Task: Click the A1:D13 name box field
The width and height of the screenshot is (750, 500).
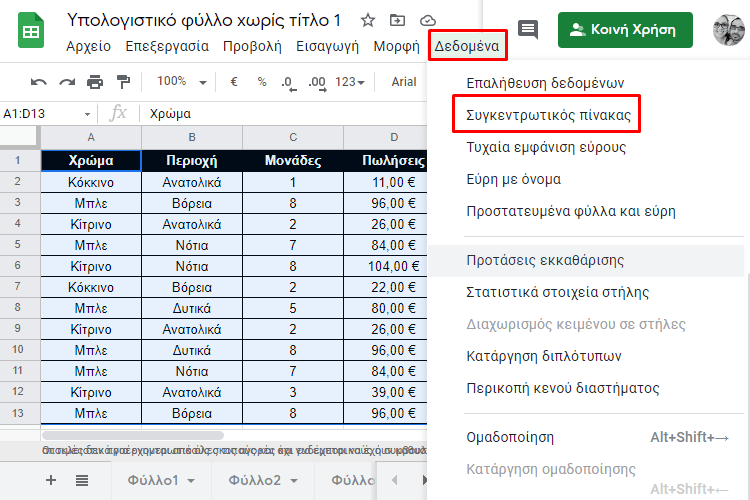Action: coord(40,113)
